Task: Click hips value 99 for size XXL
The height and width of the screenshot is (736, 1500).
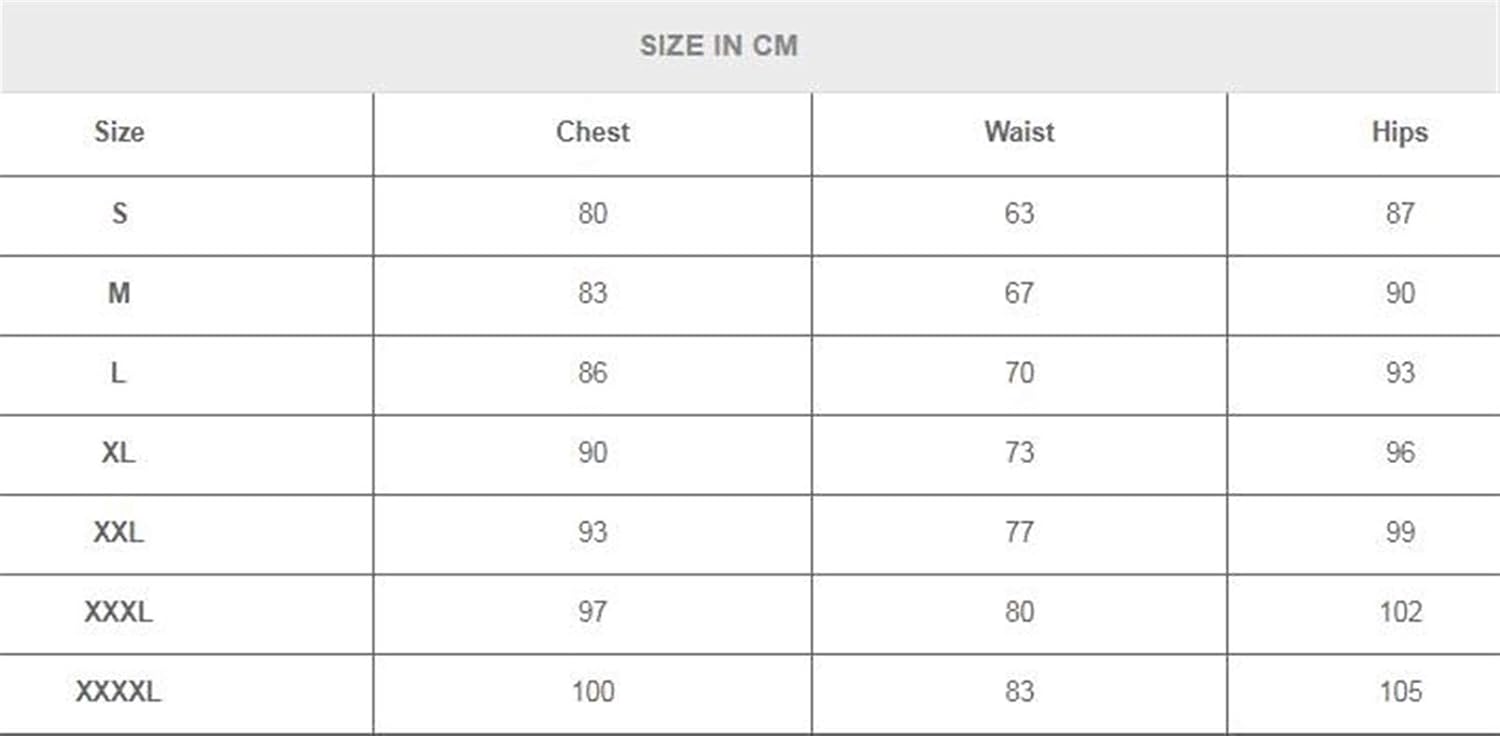Action: [x=1400, y=532]
